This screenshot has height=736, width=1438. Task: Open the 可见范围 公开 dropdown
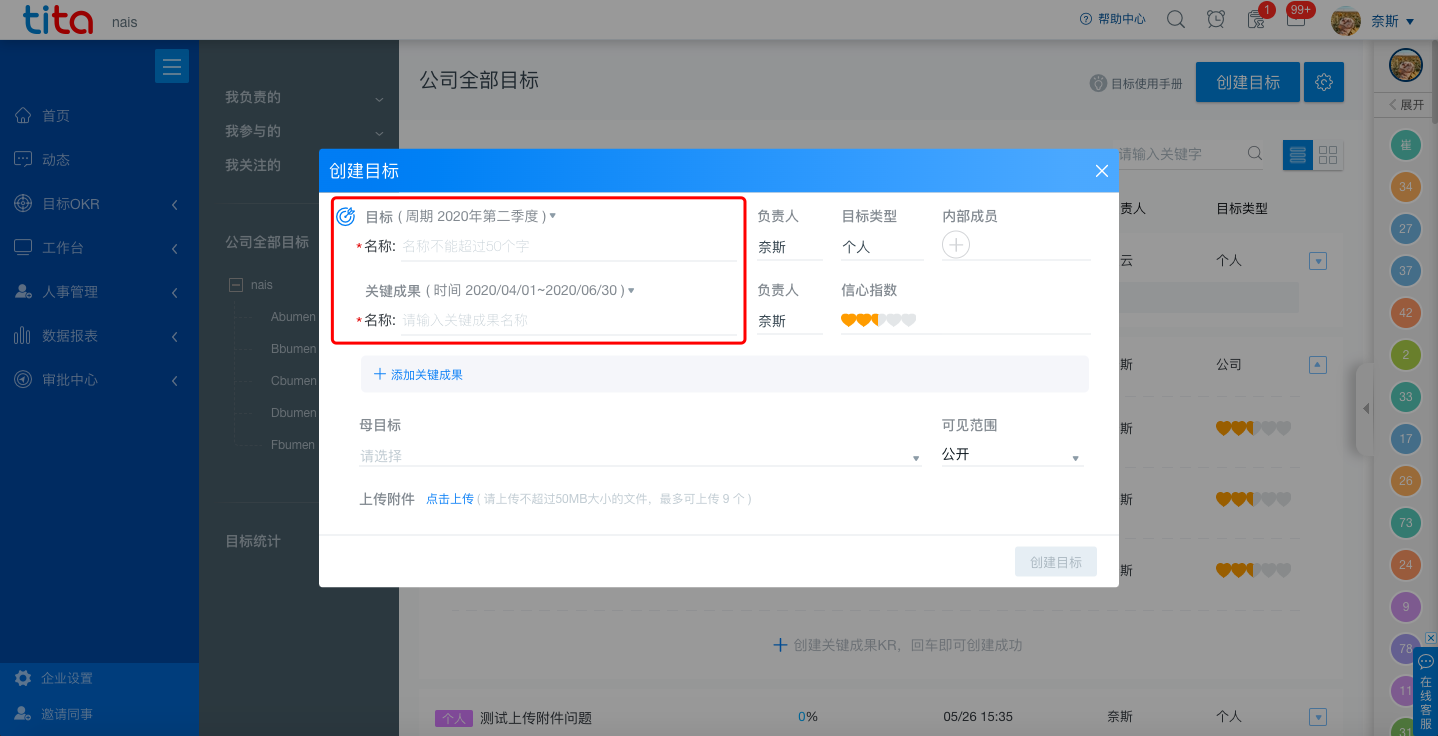tap(1012, 455)
